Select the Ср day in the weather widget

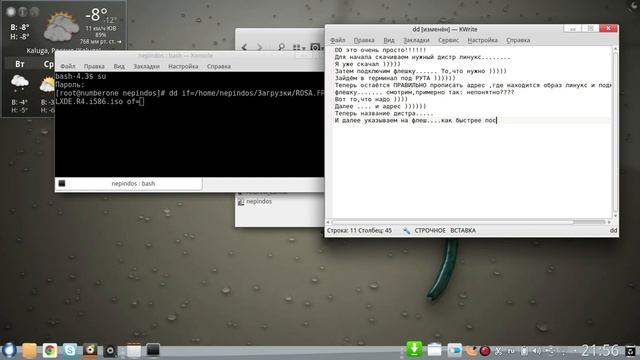[x=49, y=64]
